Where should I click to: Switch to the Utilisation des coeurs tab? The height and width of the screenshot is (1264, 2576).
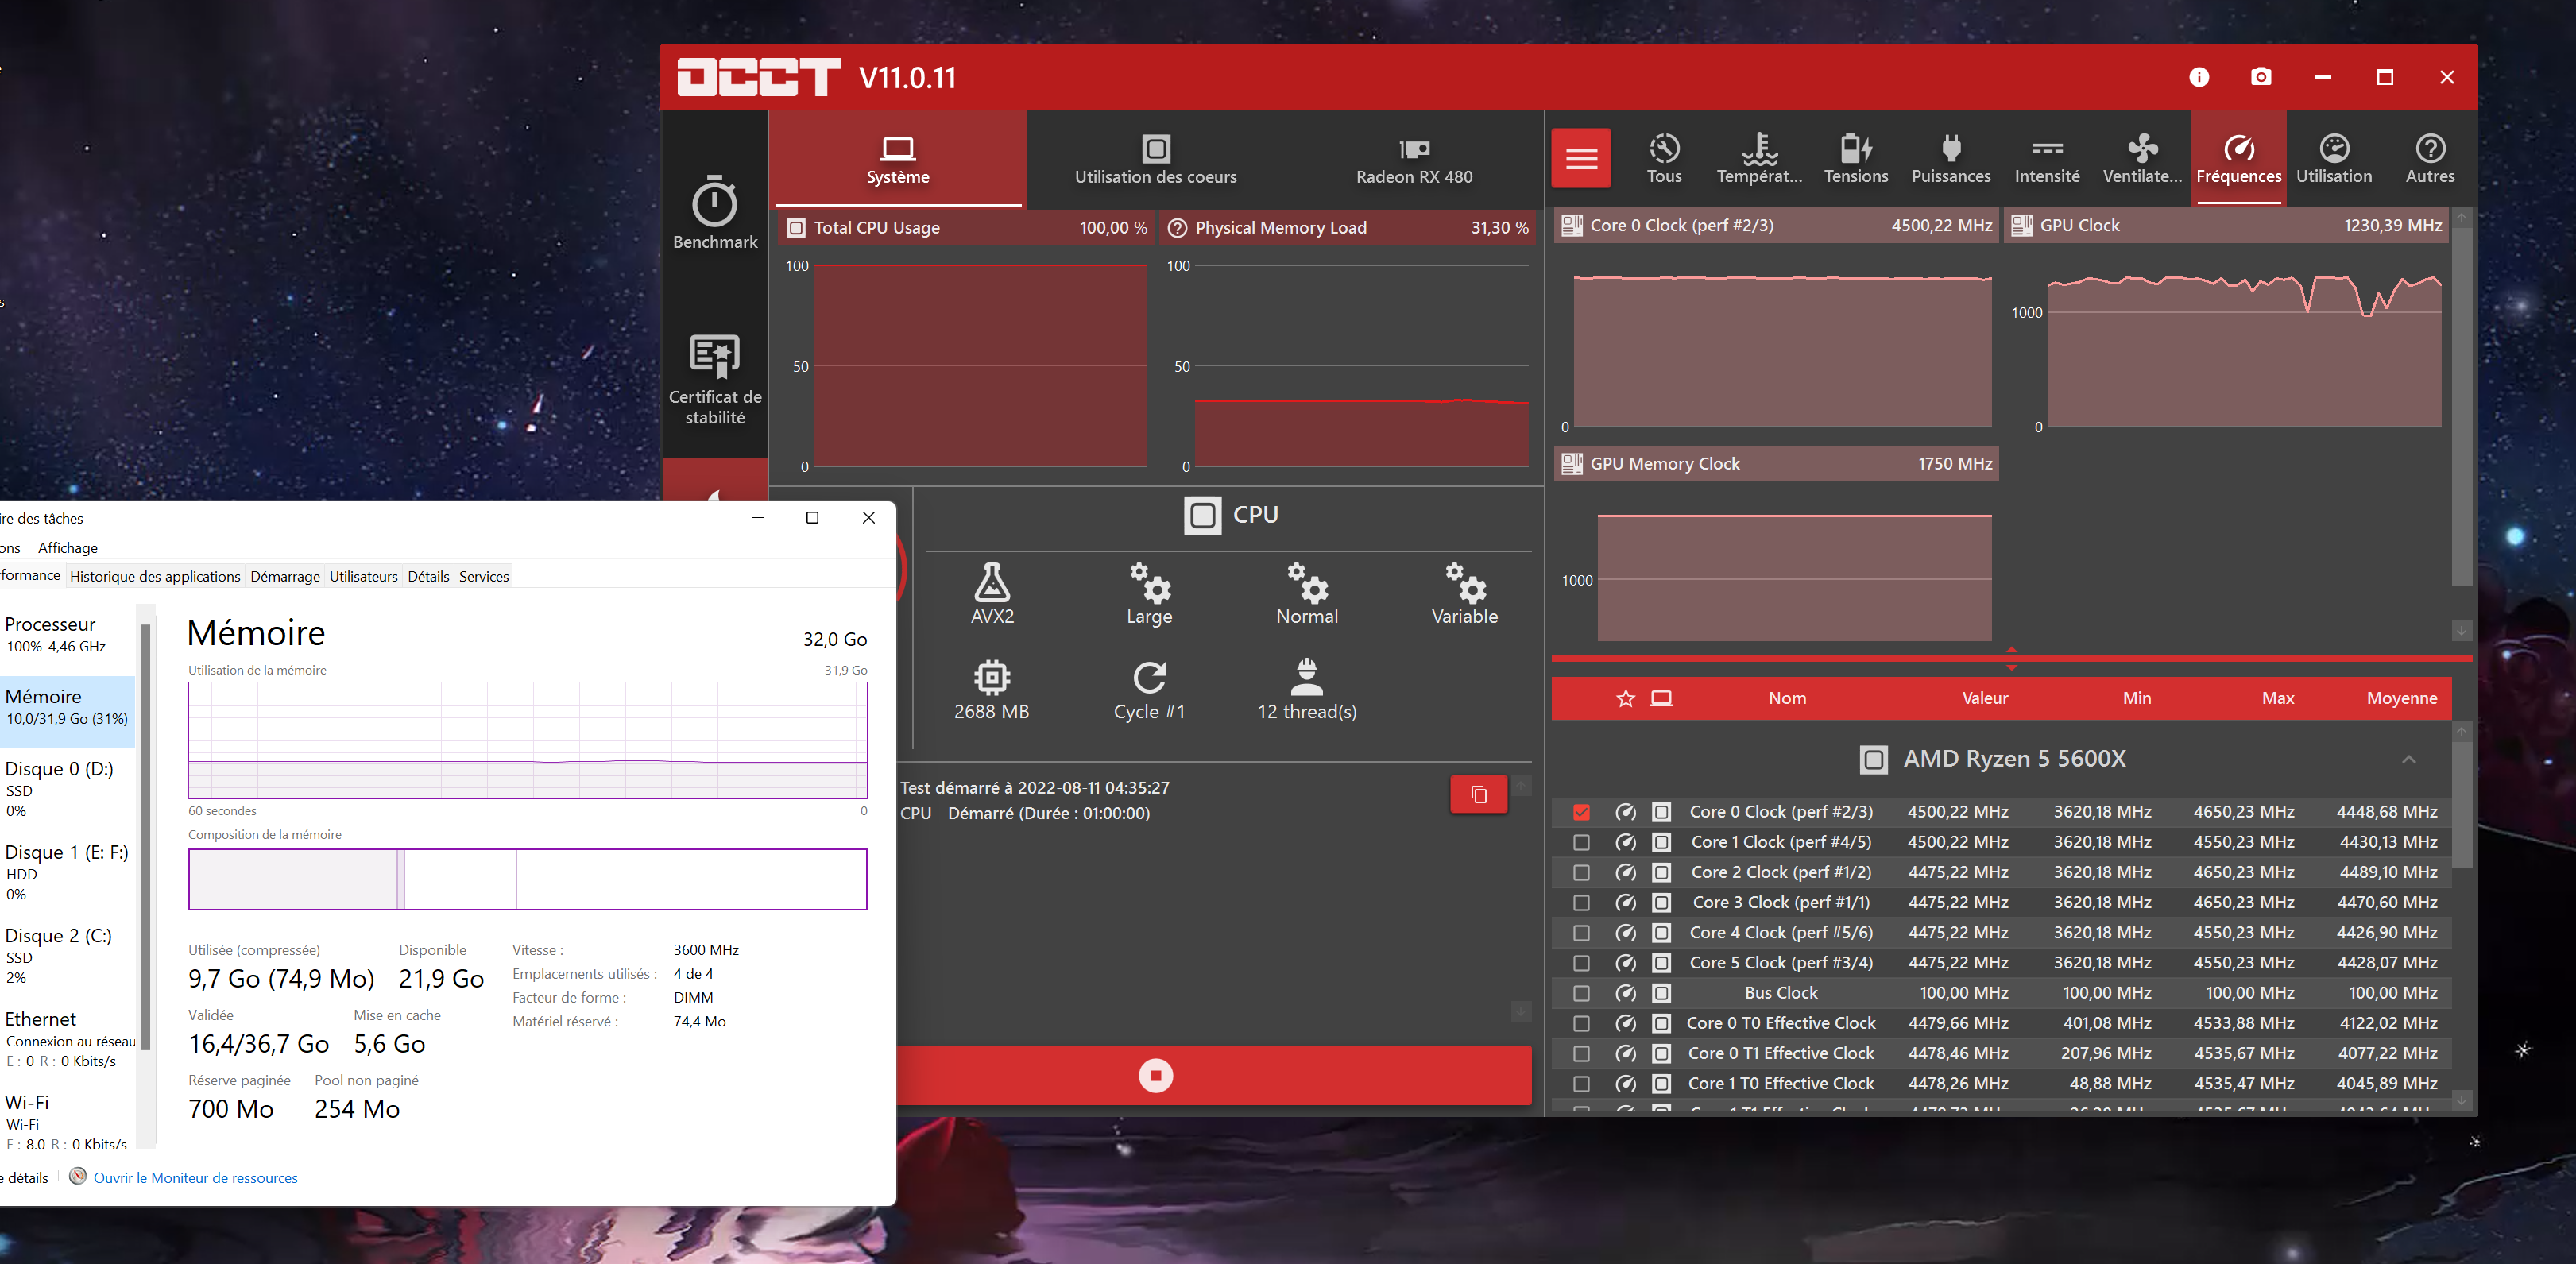click(1155, 160)
